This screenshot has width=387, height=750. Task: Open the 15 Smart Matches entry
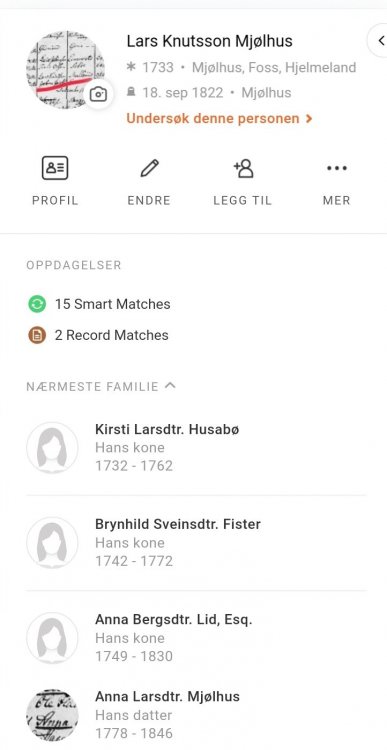tap(99, 304)
